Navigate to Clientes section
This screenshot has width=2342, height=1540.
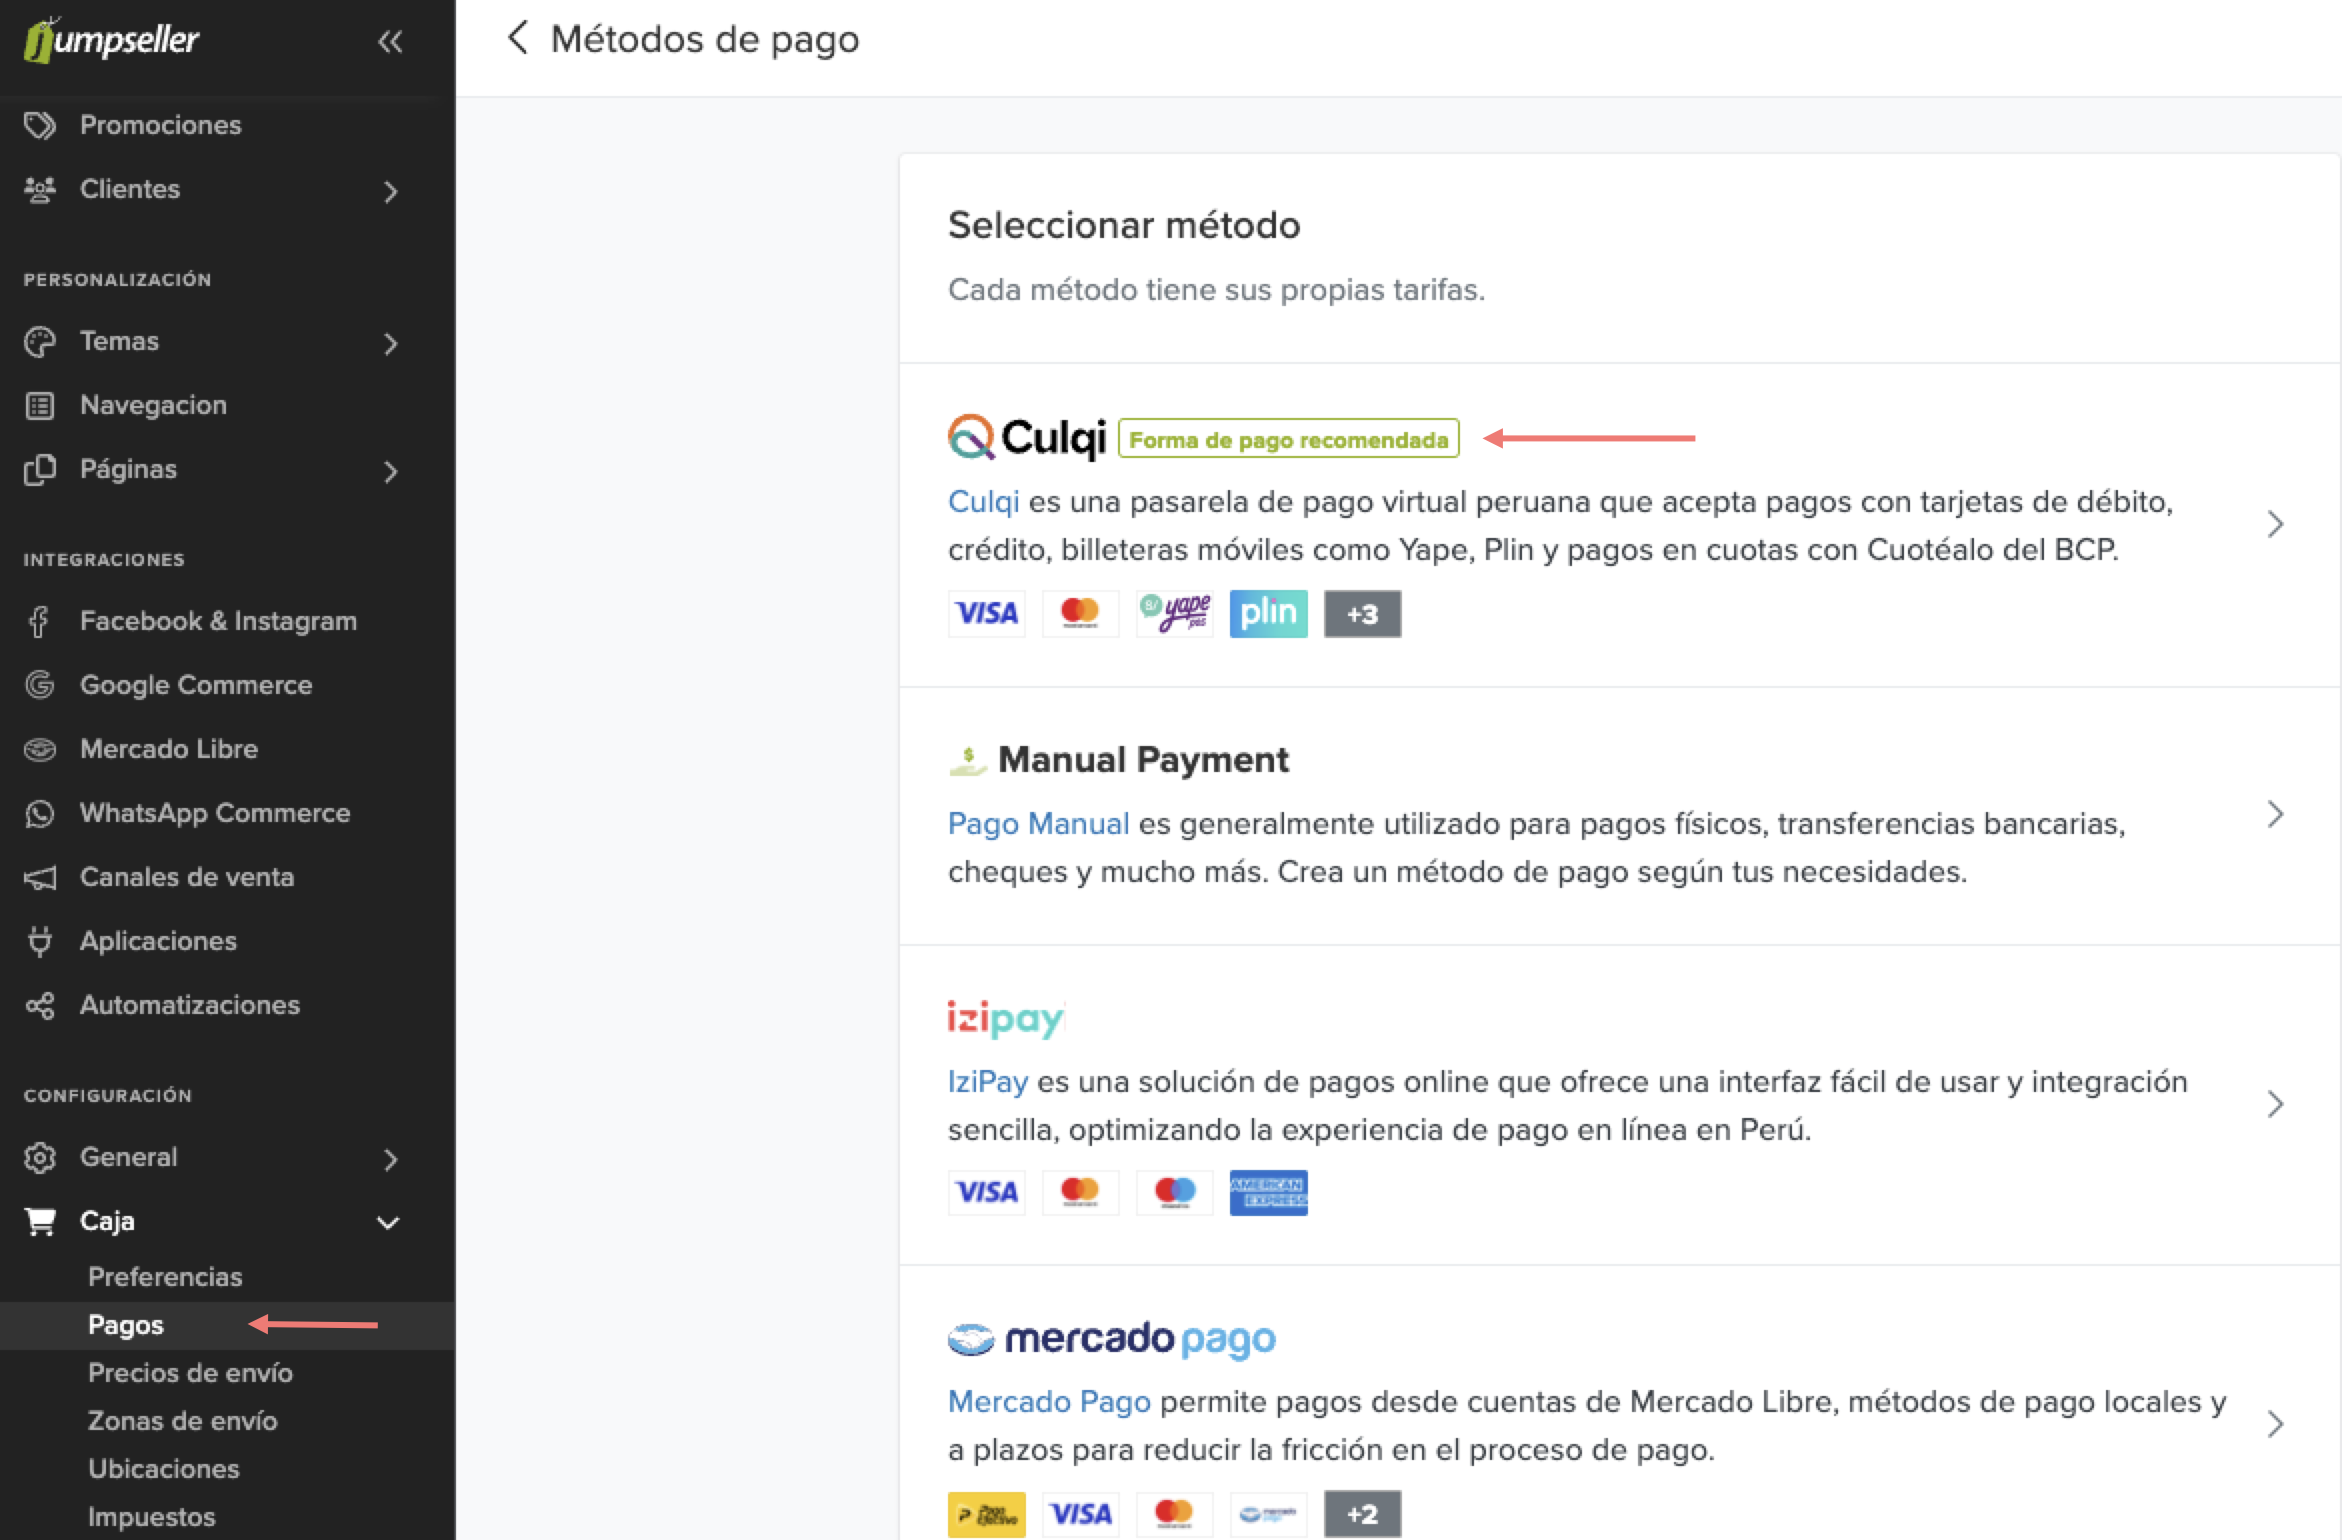(x=131, y=189)
